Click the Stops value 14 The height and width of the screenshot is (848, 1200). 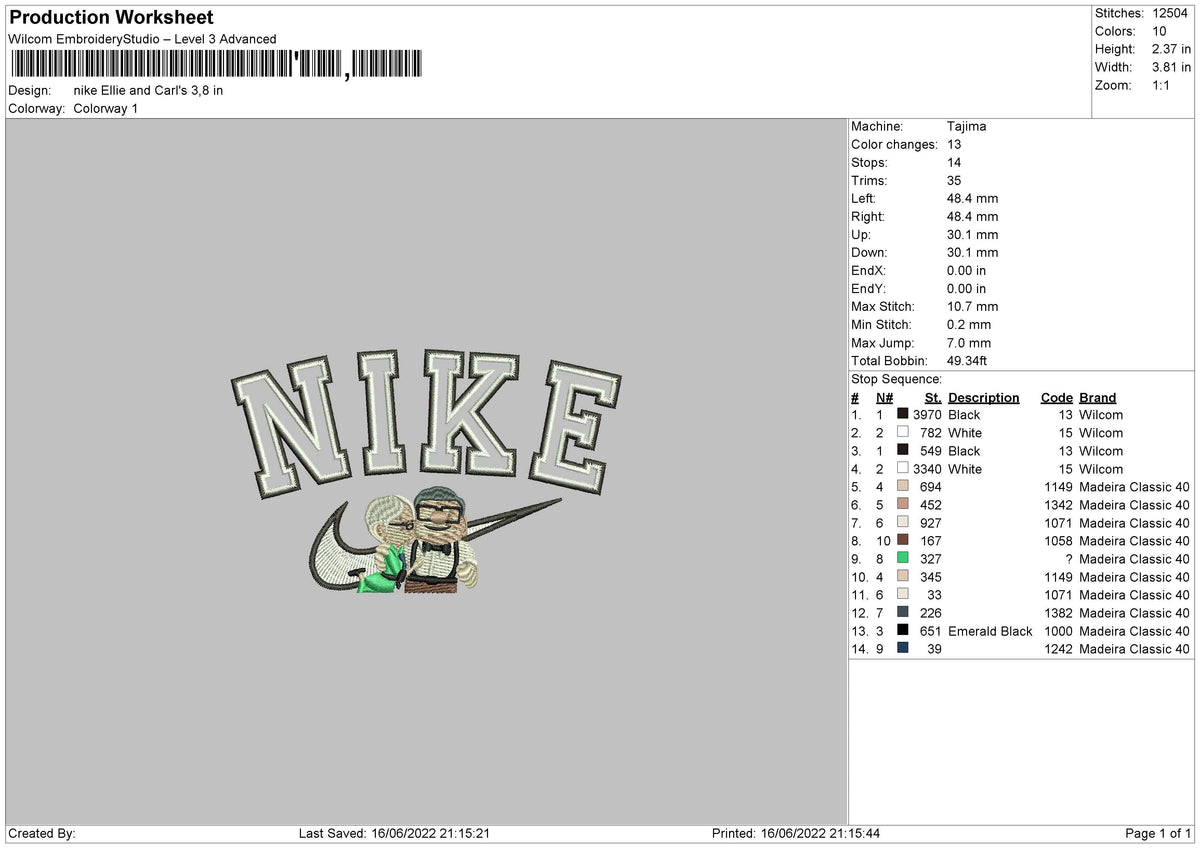pos(955,162)
